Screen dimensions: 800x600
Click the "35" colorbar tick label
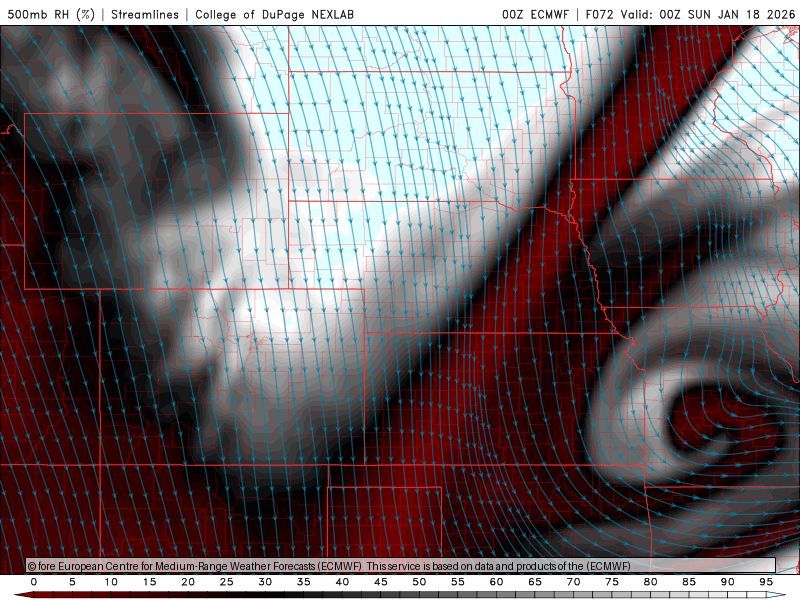coord(304,582)
